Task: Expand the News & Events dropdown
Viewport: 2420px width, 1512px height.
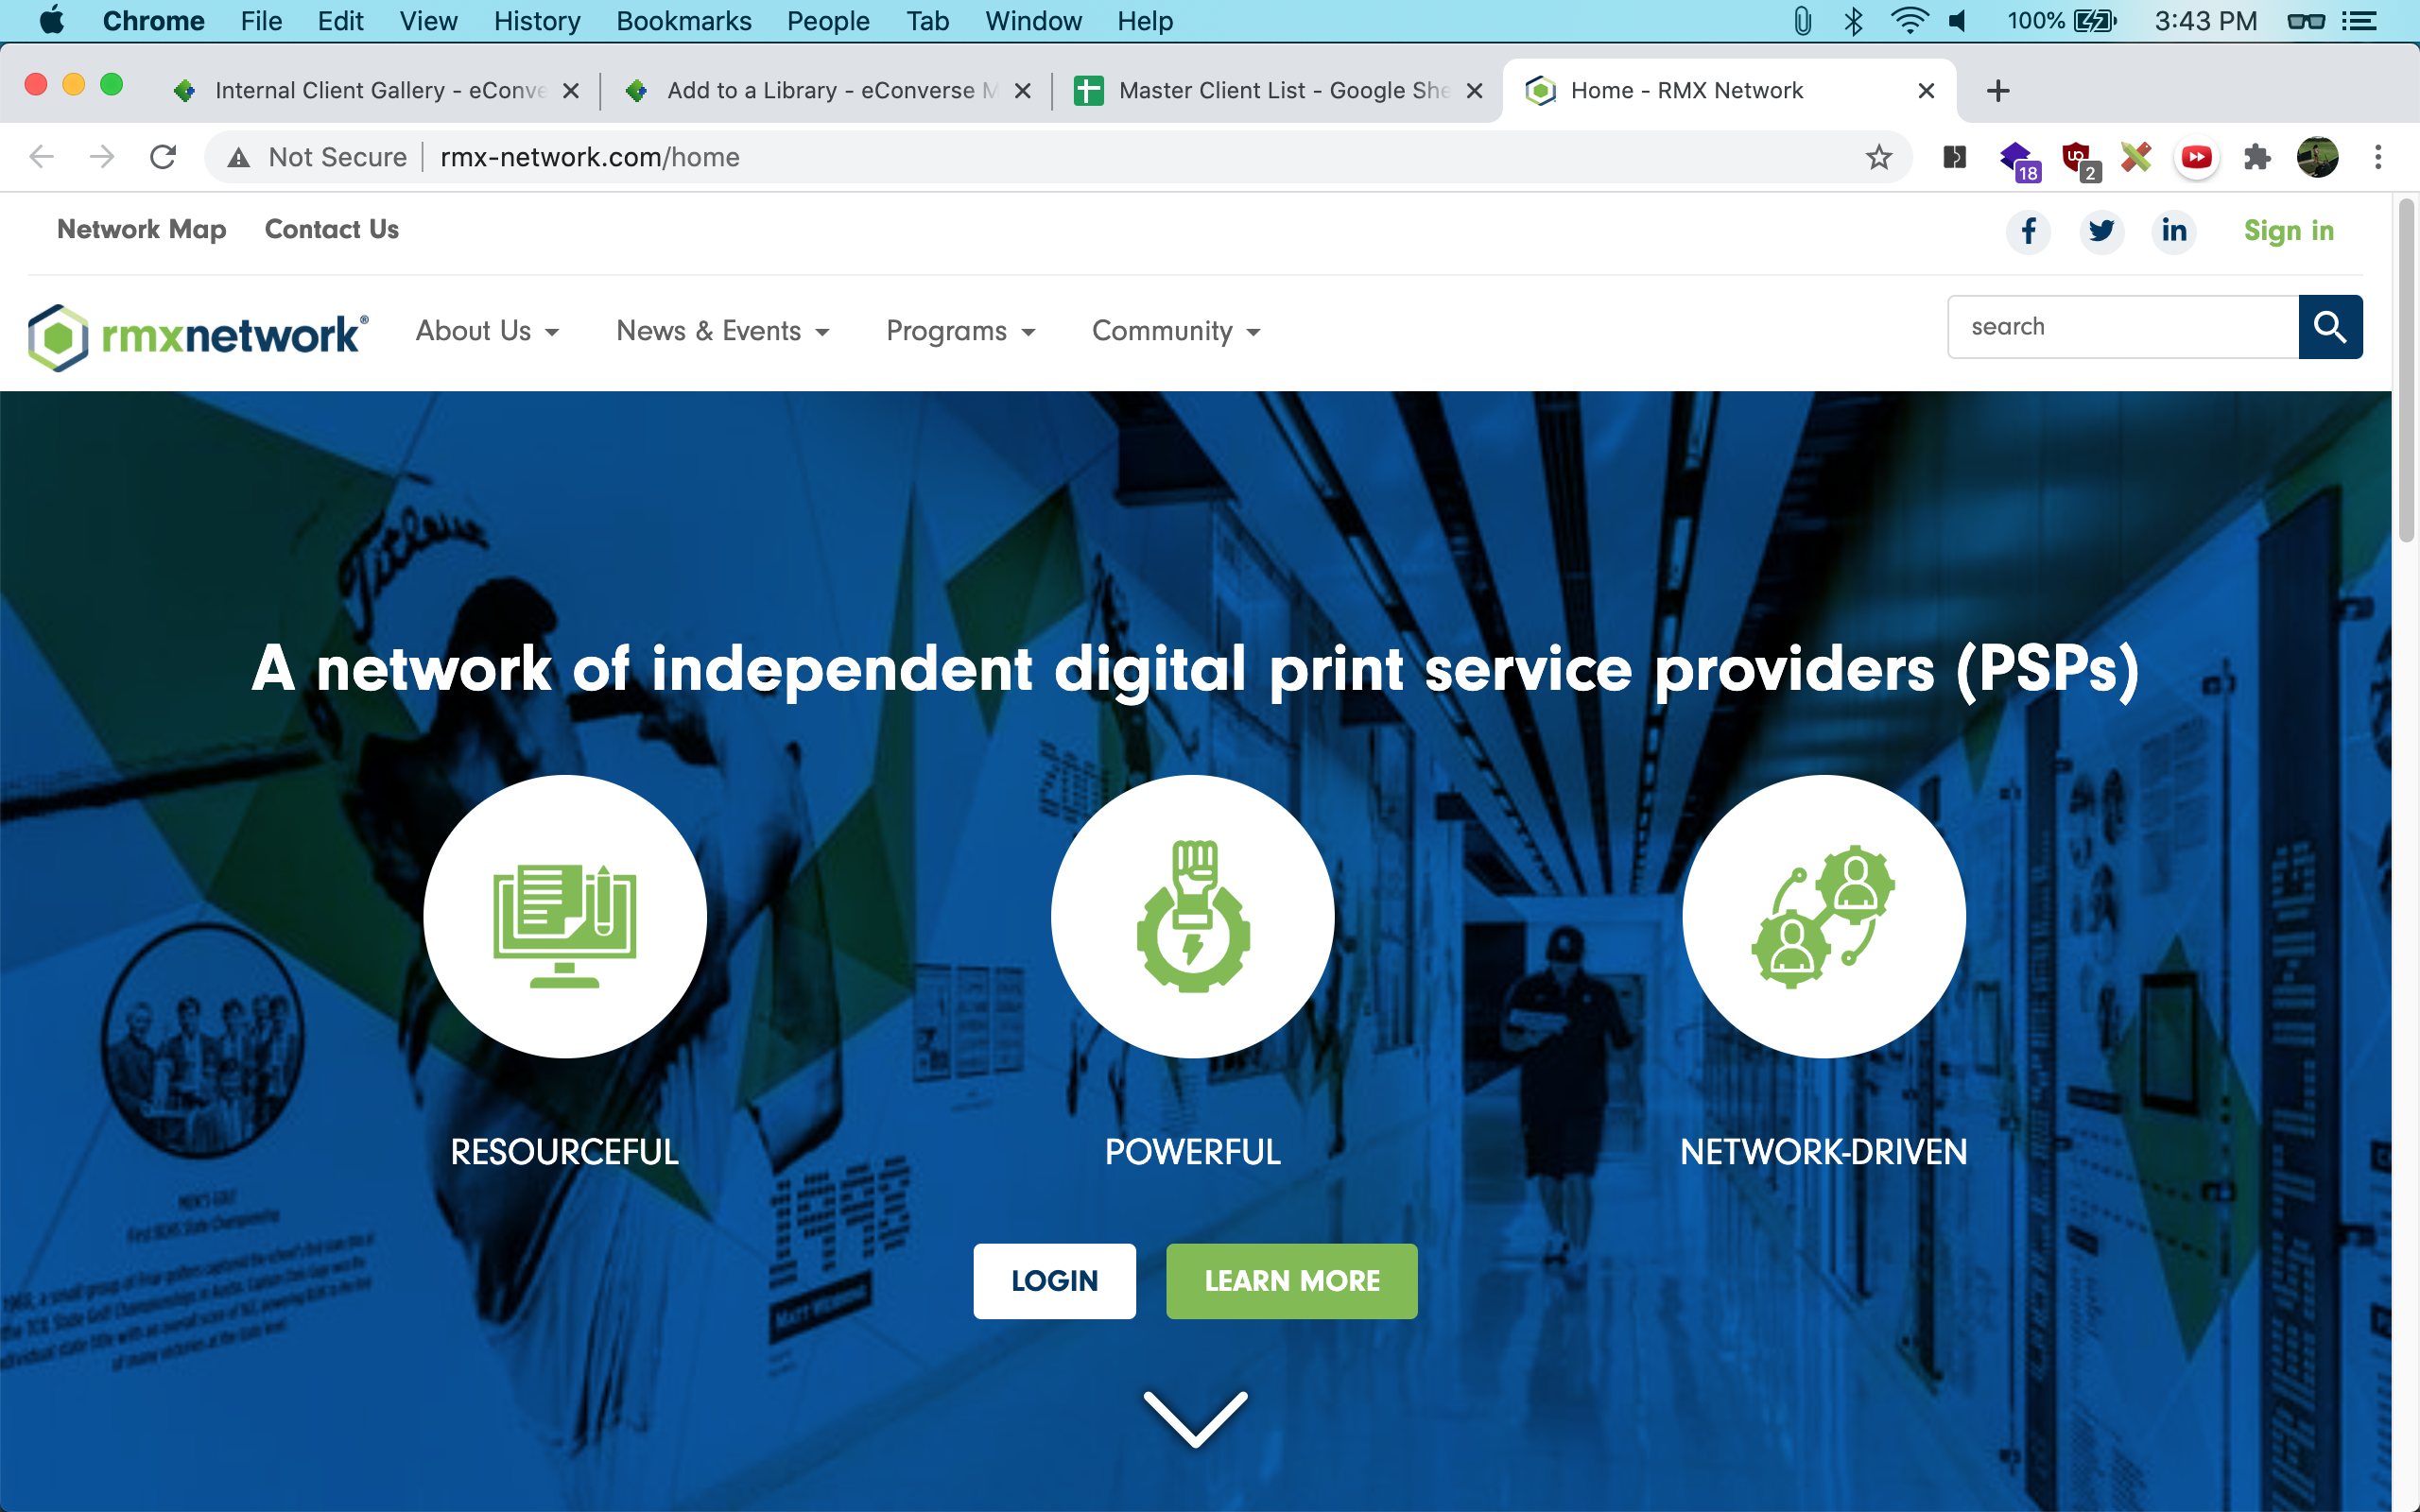Action: coord(723,331)
